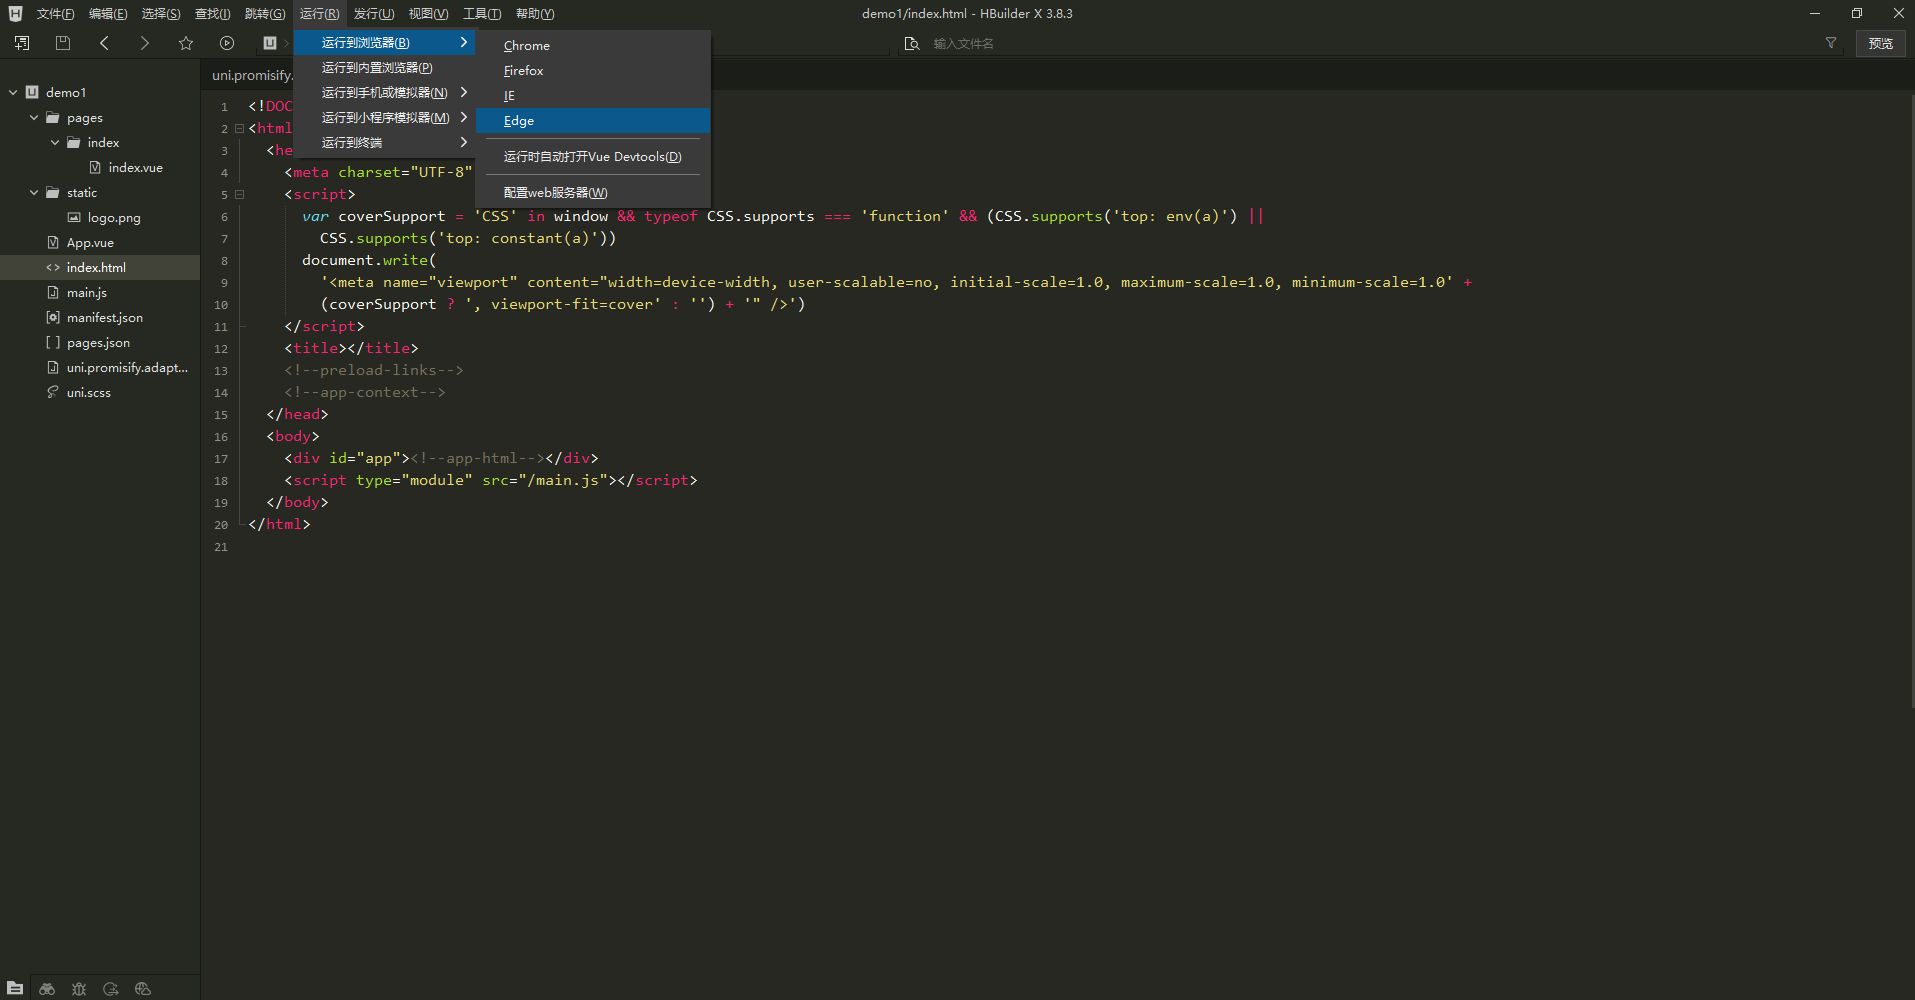Viewport: 1915px width, 1000px height.
Task: Open index.vue in file tree
Action: (x=135, y=167)
